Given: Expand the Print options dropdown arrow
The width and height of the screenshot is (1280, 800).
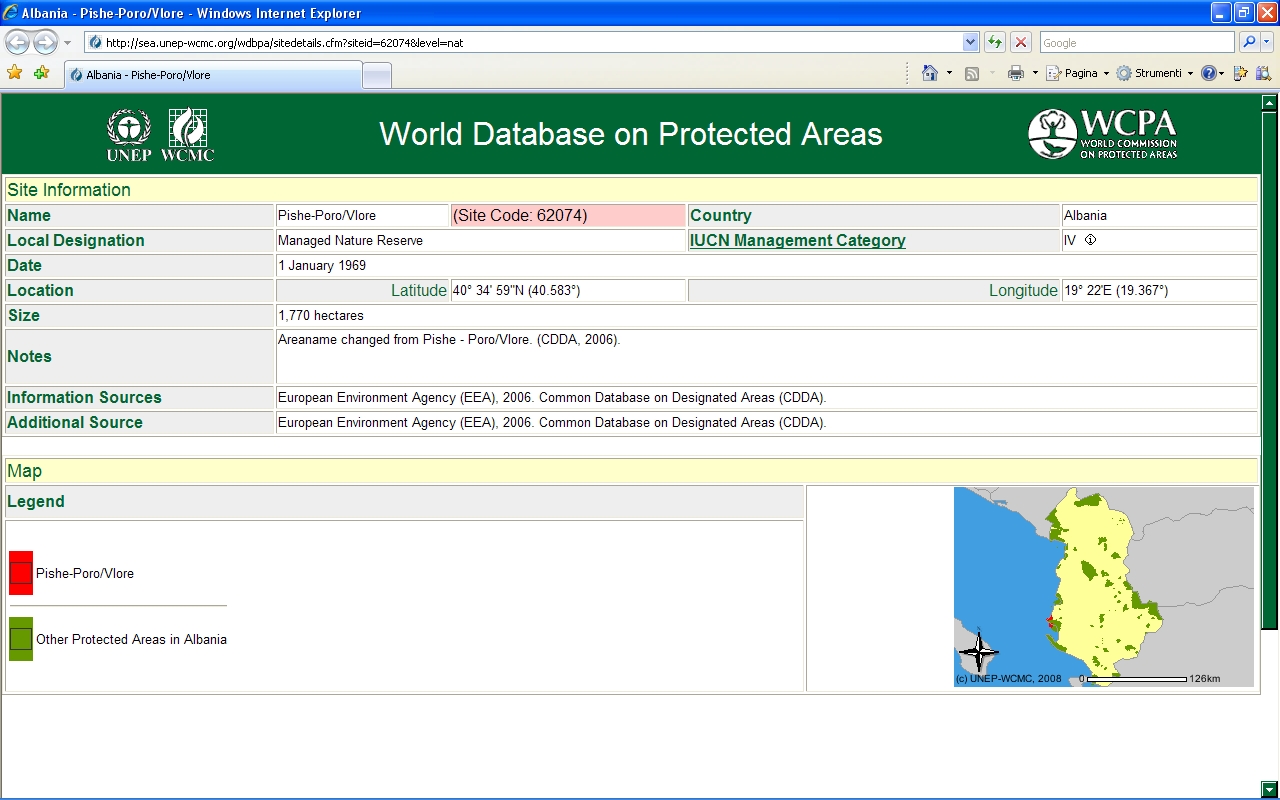Looking at the screenshot, I should click(x=1035, y=73).
